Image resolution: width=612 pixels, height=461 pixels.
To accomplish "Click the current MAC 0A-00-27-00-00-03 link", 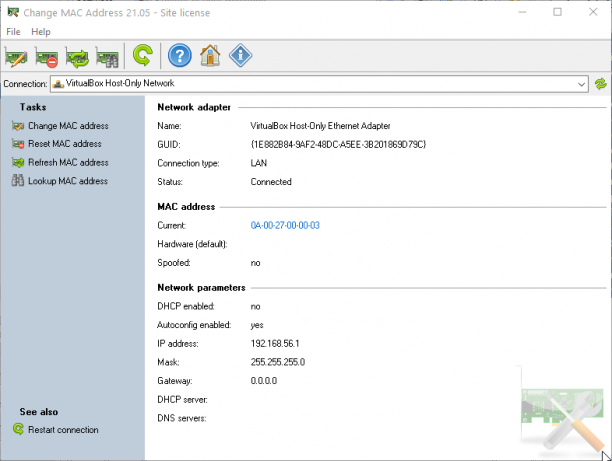I will [285, 226].
